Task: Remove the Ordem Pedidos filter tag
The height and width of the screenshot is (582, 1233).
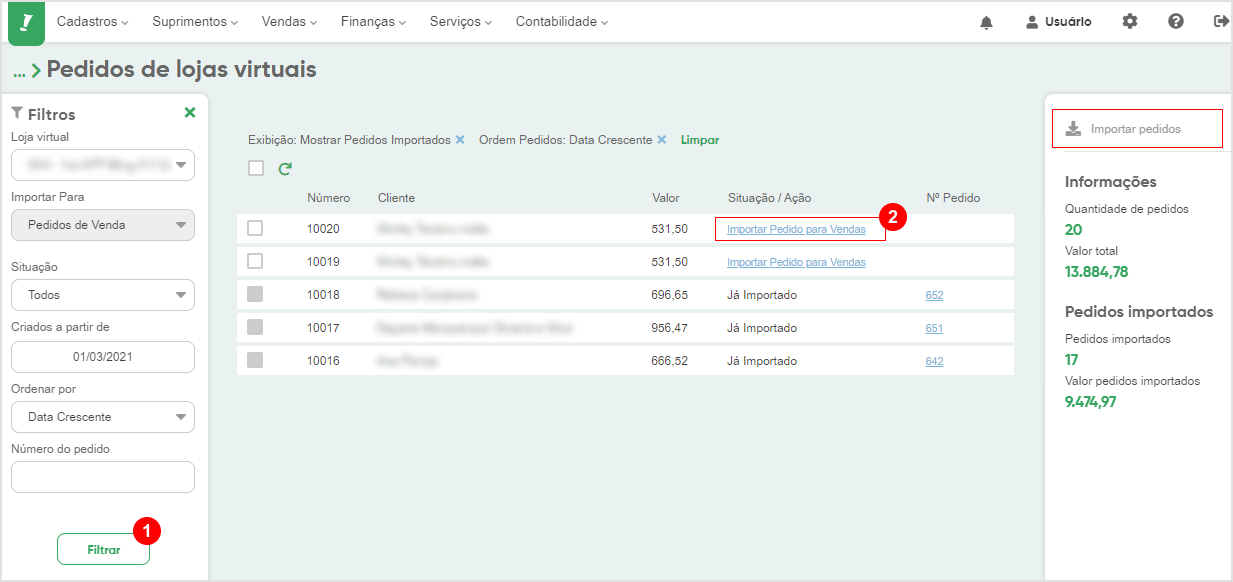Action: [x=662, y=140]
